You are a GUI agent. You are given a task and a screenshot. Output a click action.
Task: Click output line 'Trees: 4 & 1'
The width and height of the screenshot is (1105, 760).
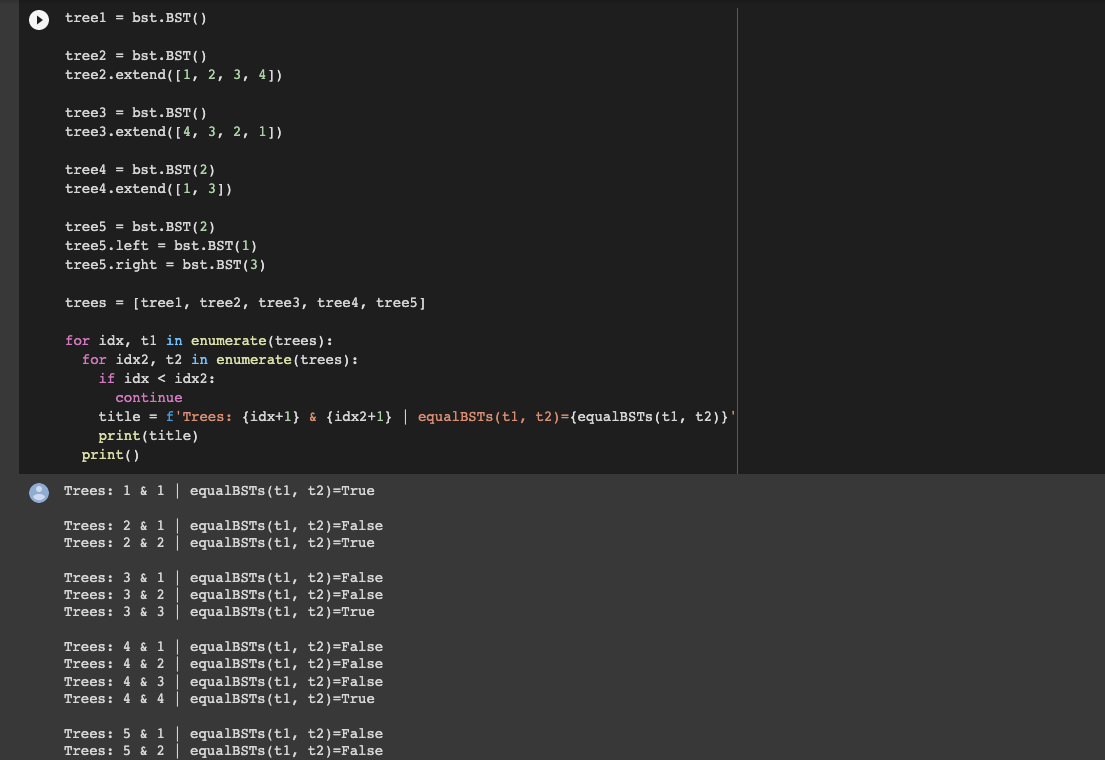click(223, 647)
